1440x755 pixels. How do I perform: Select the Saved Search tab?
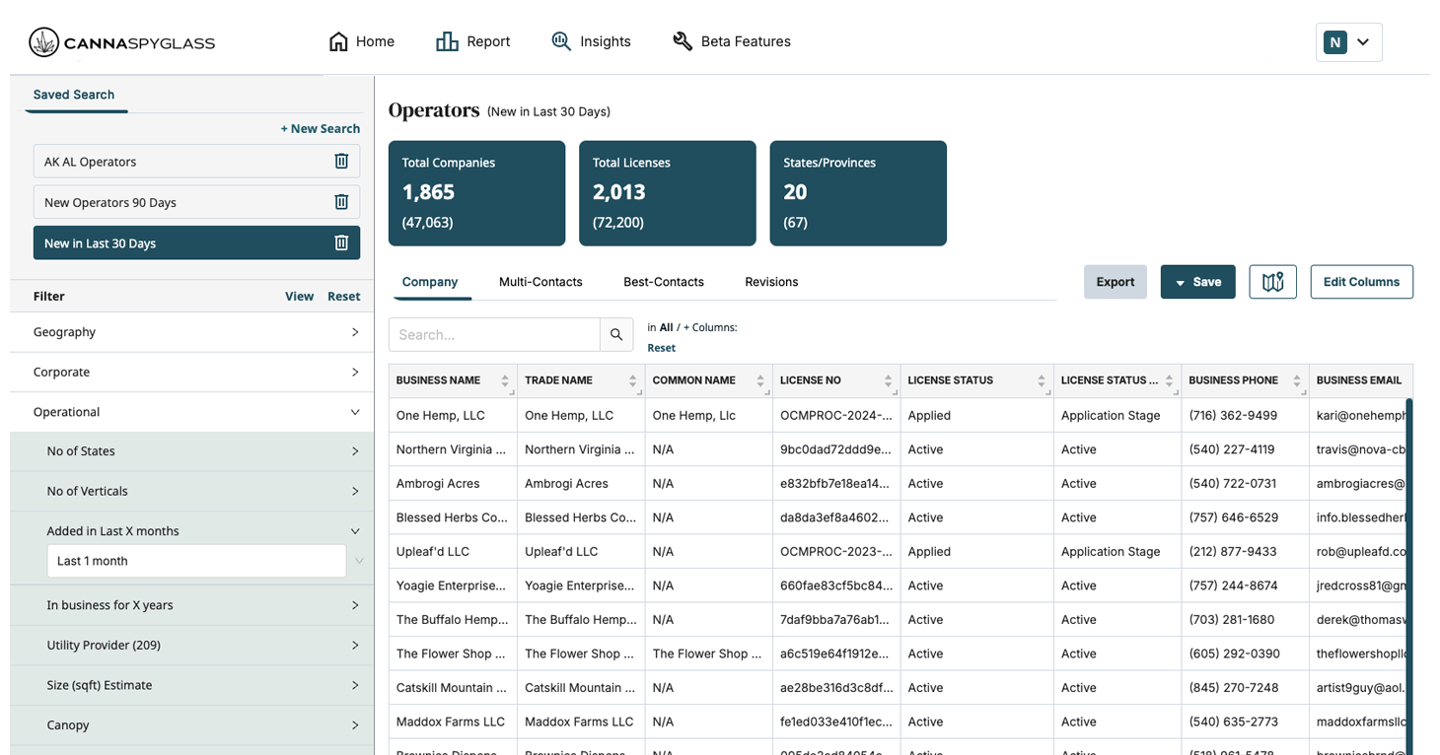74,95
